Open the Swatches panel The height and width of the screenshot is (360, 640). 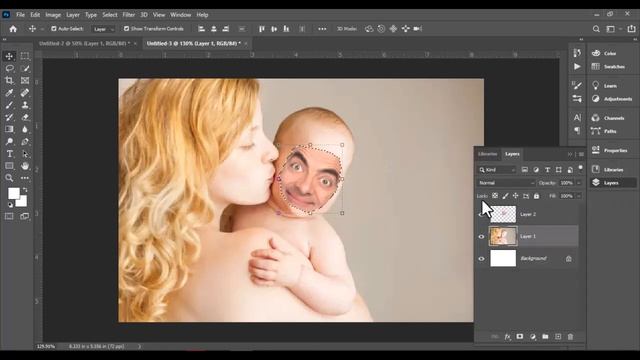point(608,67)
